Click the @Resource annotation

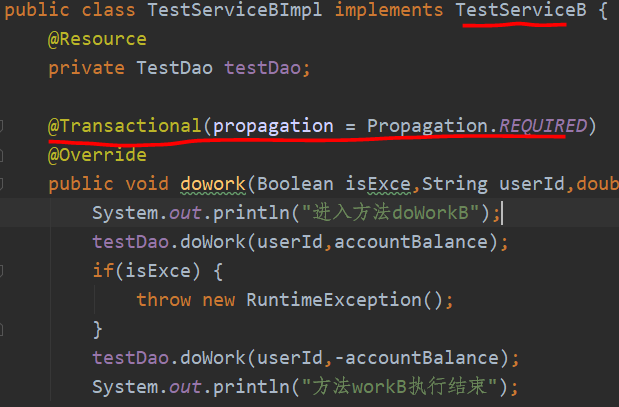(97, 39)
